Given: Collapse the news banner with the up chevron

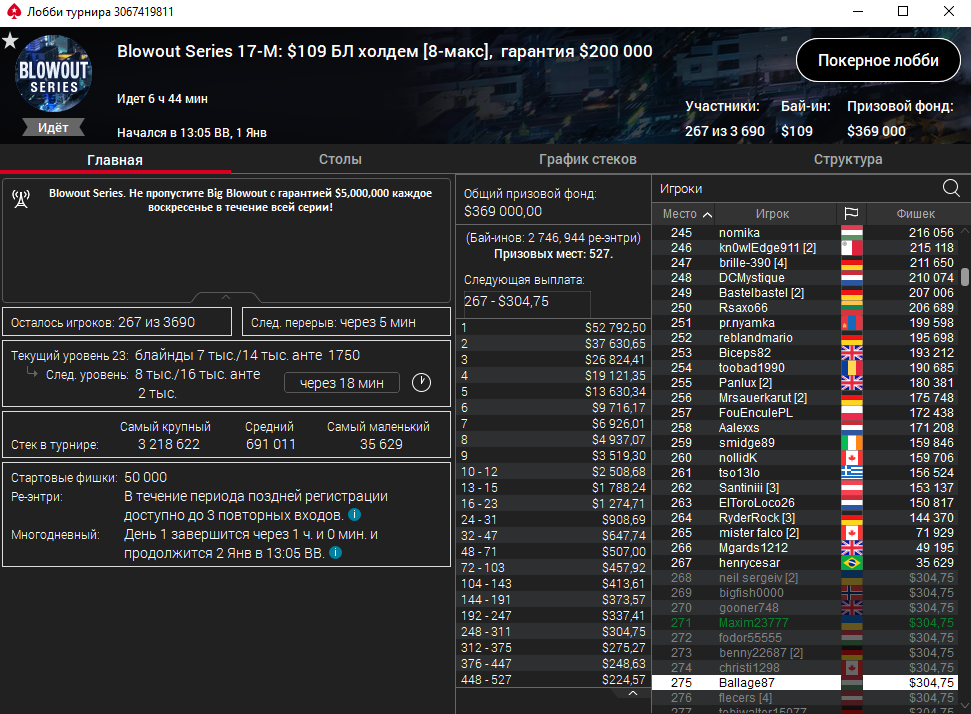Looking at the screenshot, I should tap(225, 297).
